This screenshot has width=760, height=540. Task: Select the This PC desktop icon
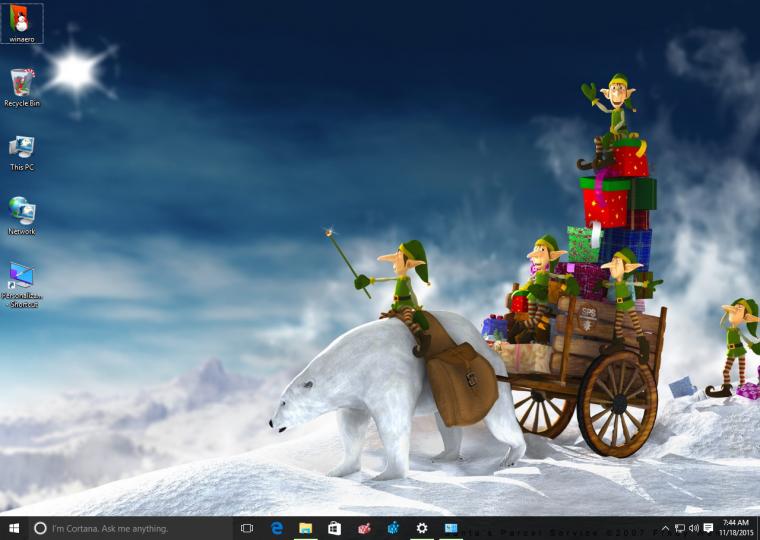pyautogui.click(x=22, y=153)
